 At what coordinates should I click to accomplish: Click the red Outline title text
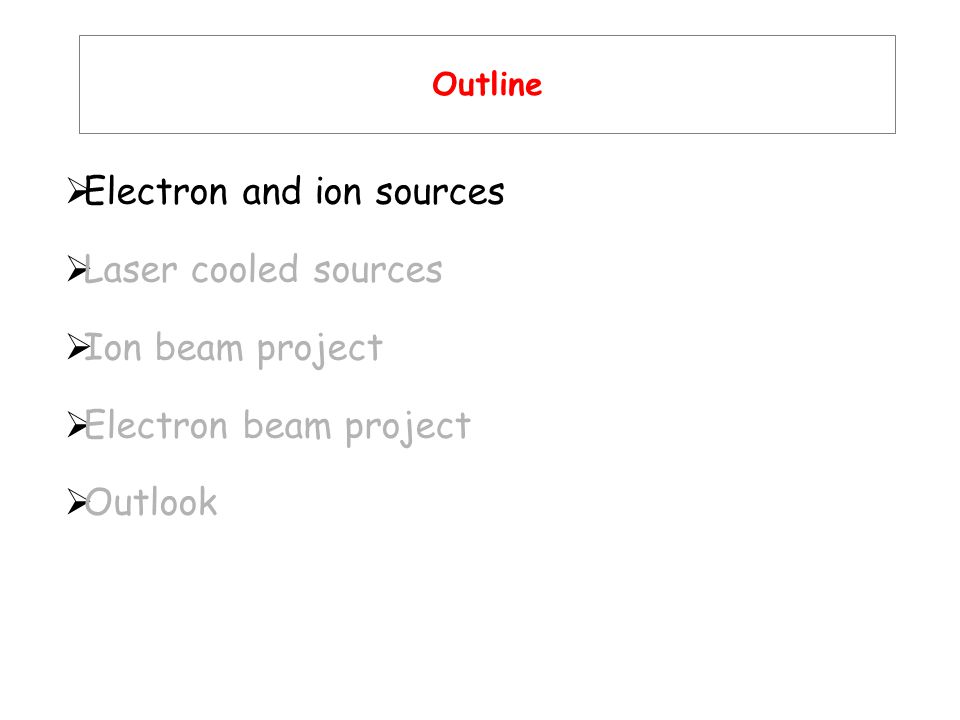(x=487, y=84)
